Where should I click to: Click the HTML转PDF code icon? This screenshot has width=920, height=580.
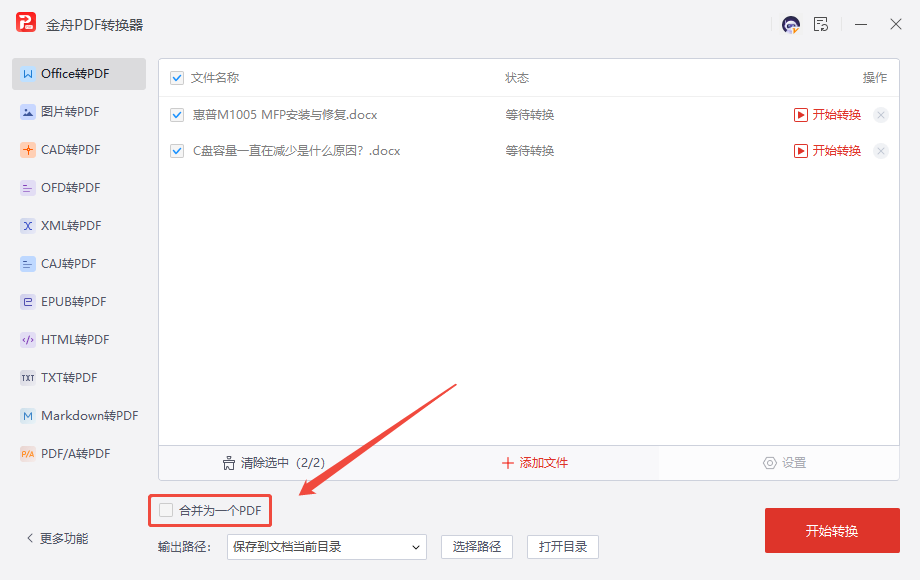(28, 340)
